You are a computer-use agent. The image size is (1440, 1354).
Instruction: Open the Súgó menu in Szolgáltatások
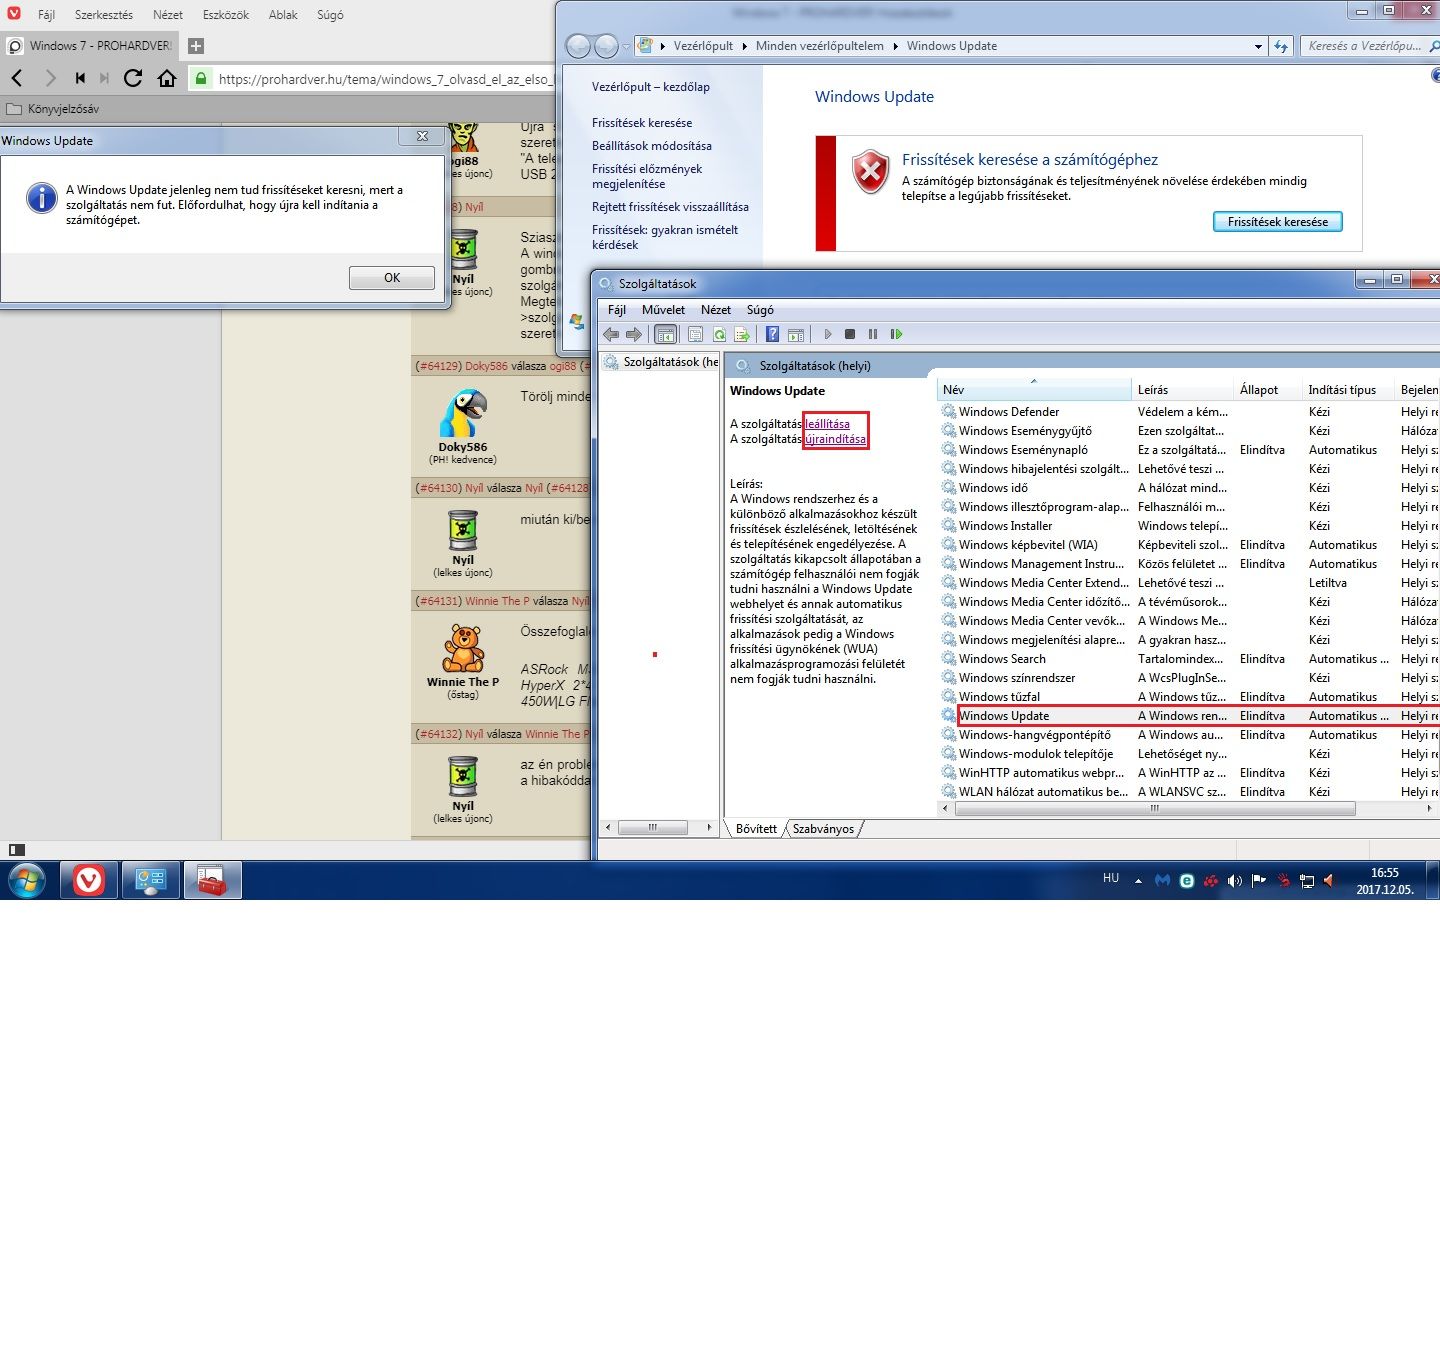[760, 310]
